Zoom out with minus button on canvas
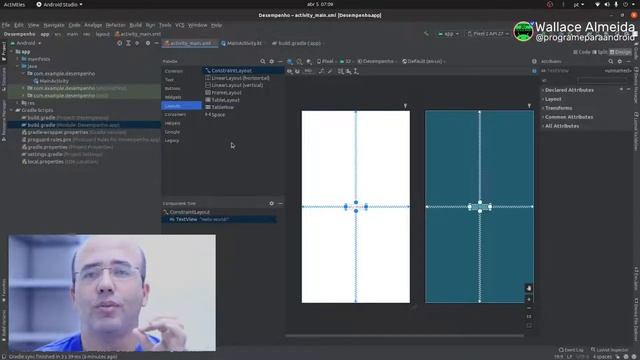 [529, 308]
